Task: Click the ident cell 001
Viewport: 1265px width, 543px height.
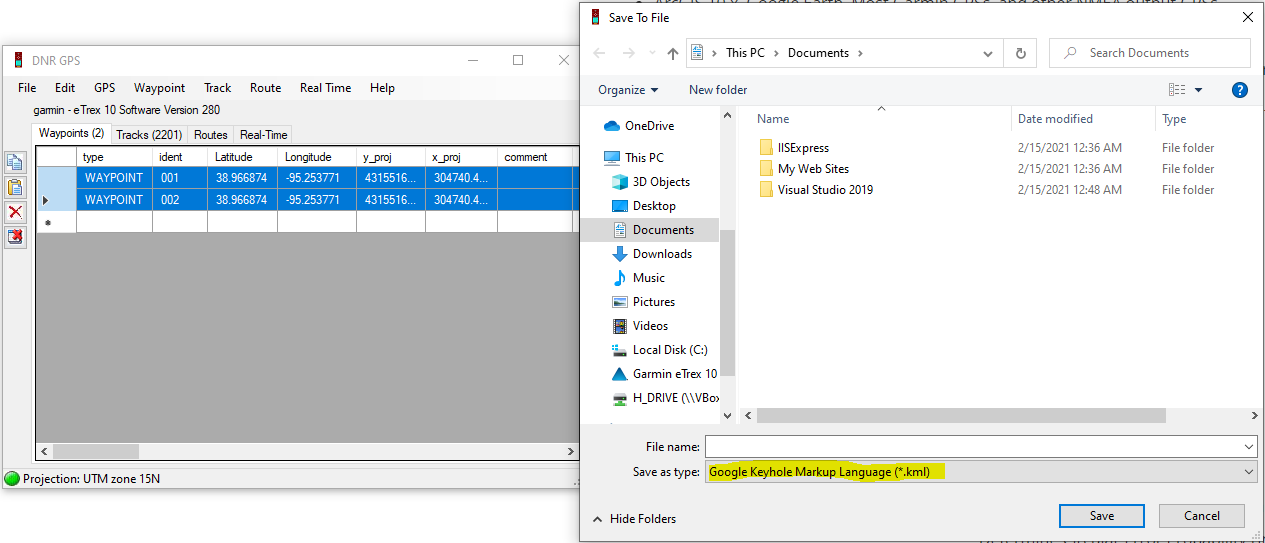Action: tap(180, 178)
